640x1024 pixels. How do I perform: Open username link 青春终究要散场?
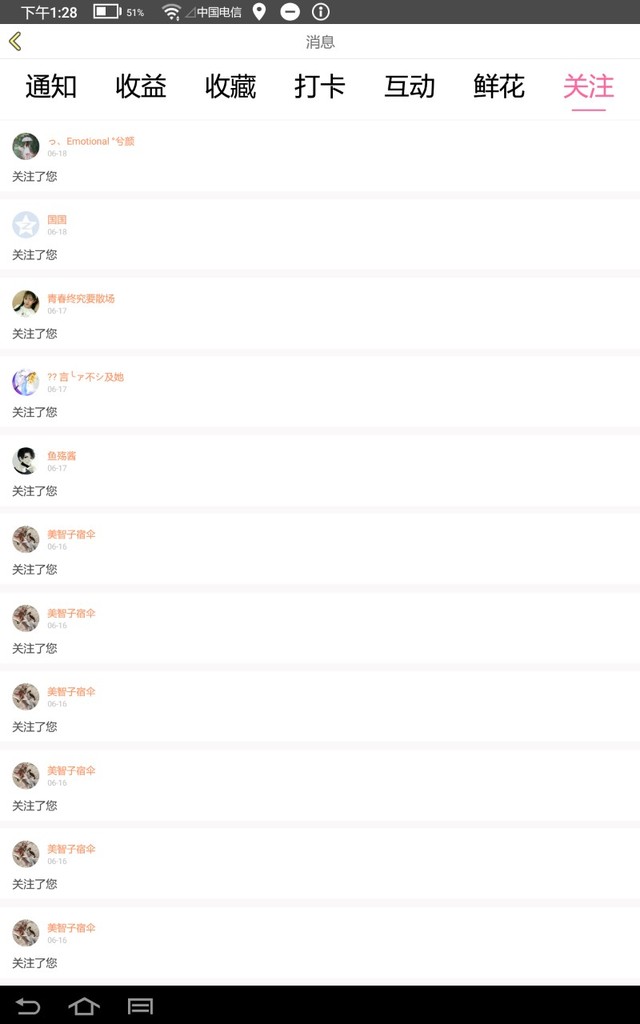tap(81, 298)
